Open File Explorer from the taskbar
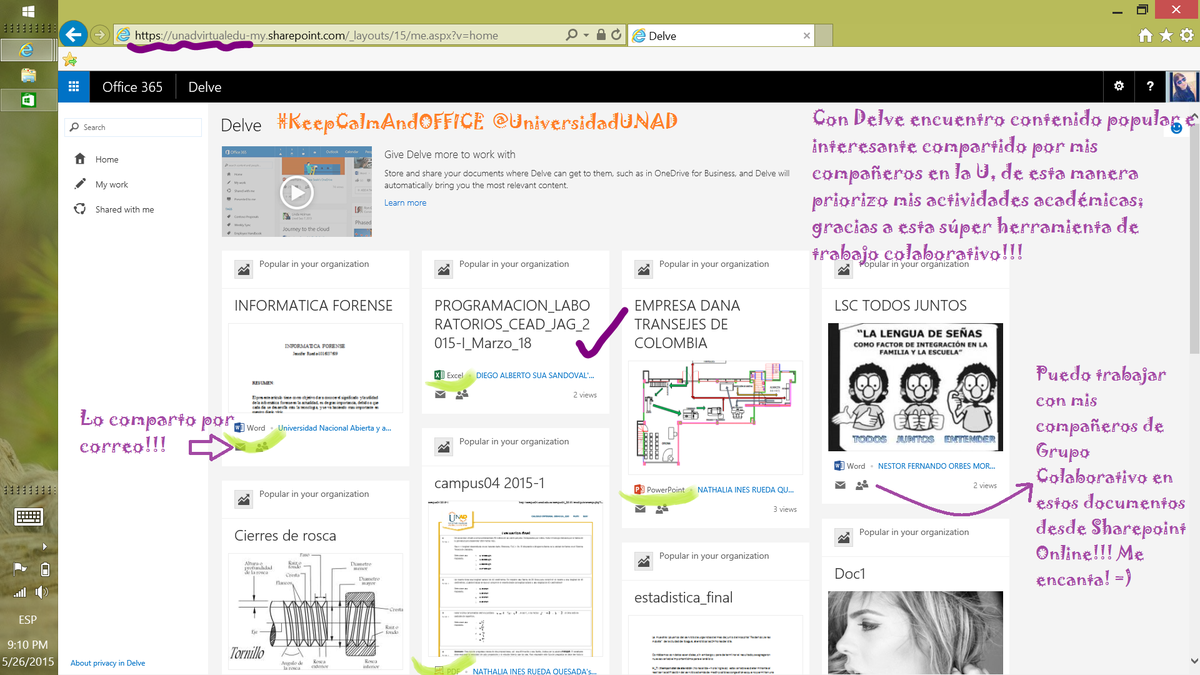 tap(28, 75)
